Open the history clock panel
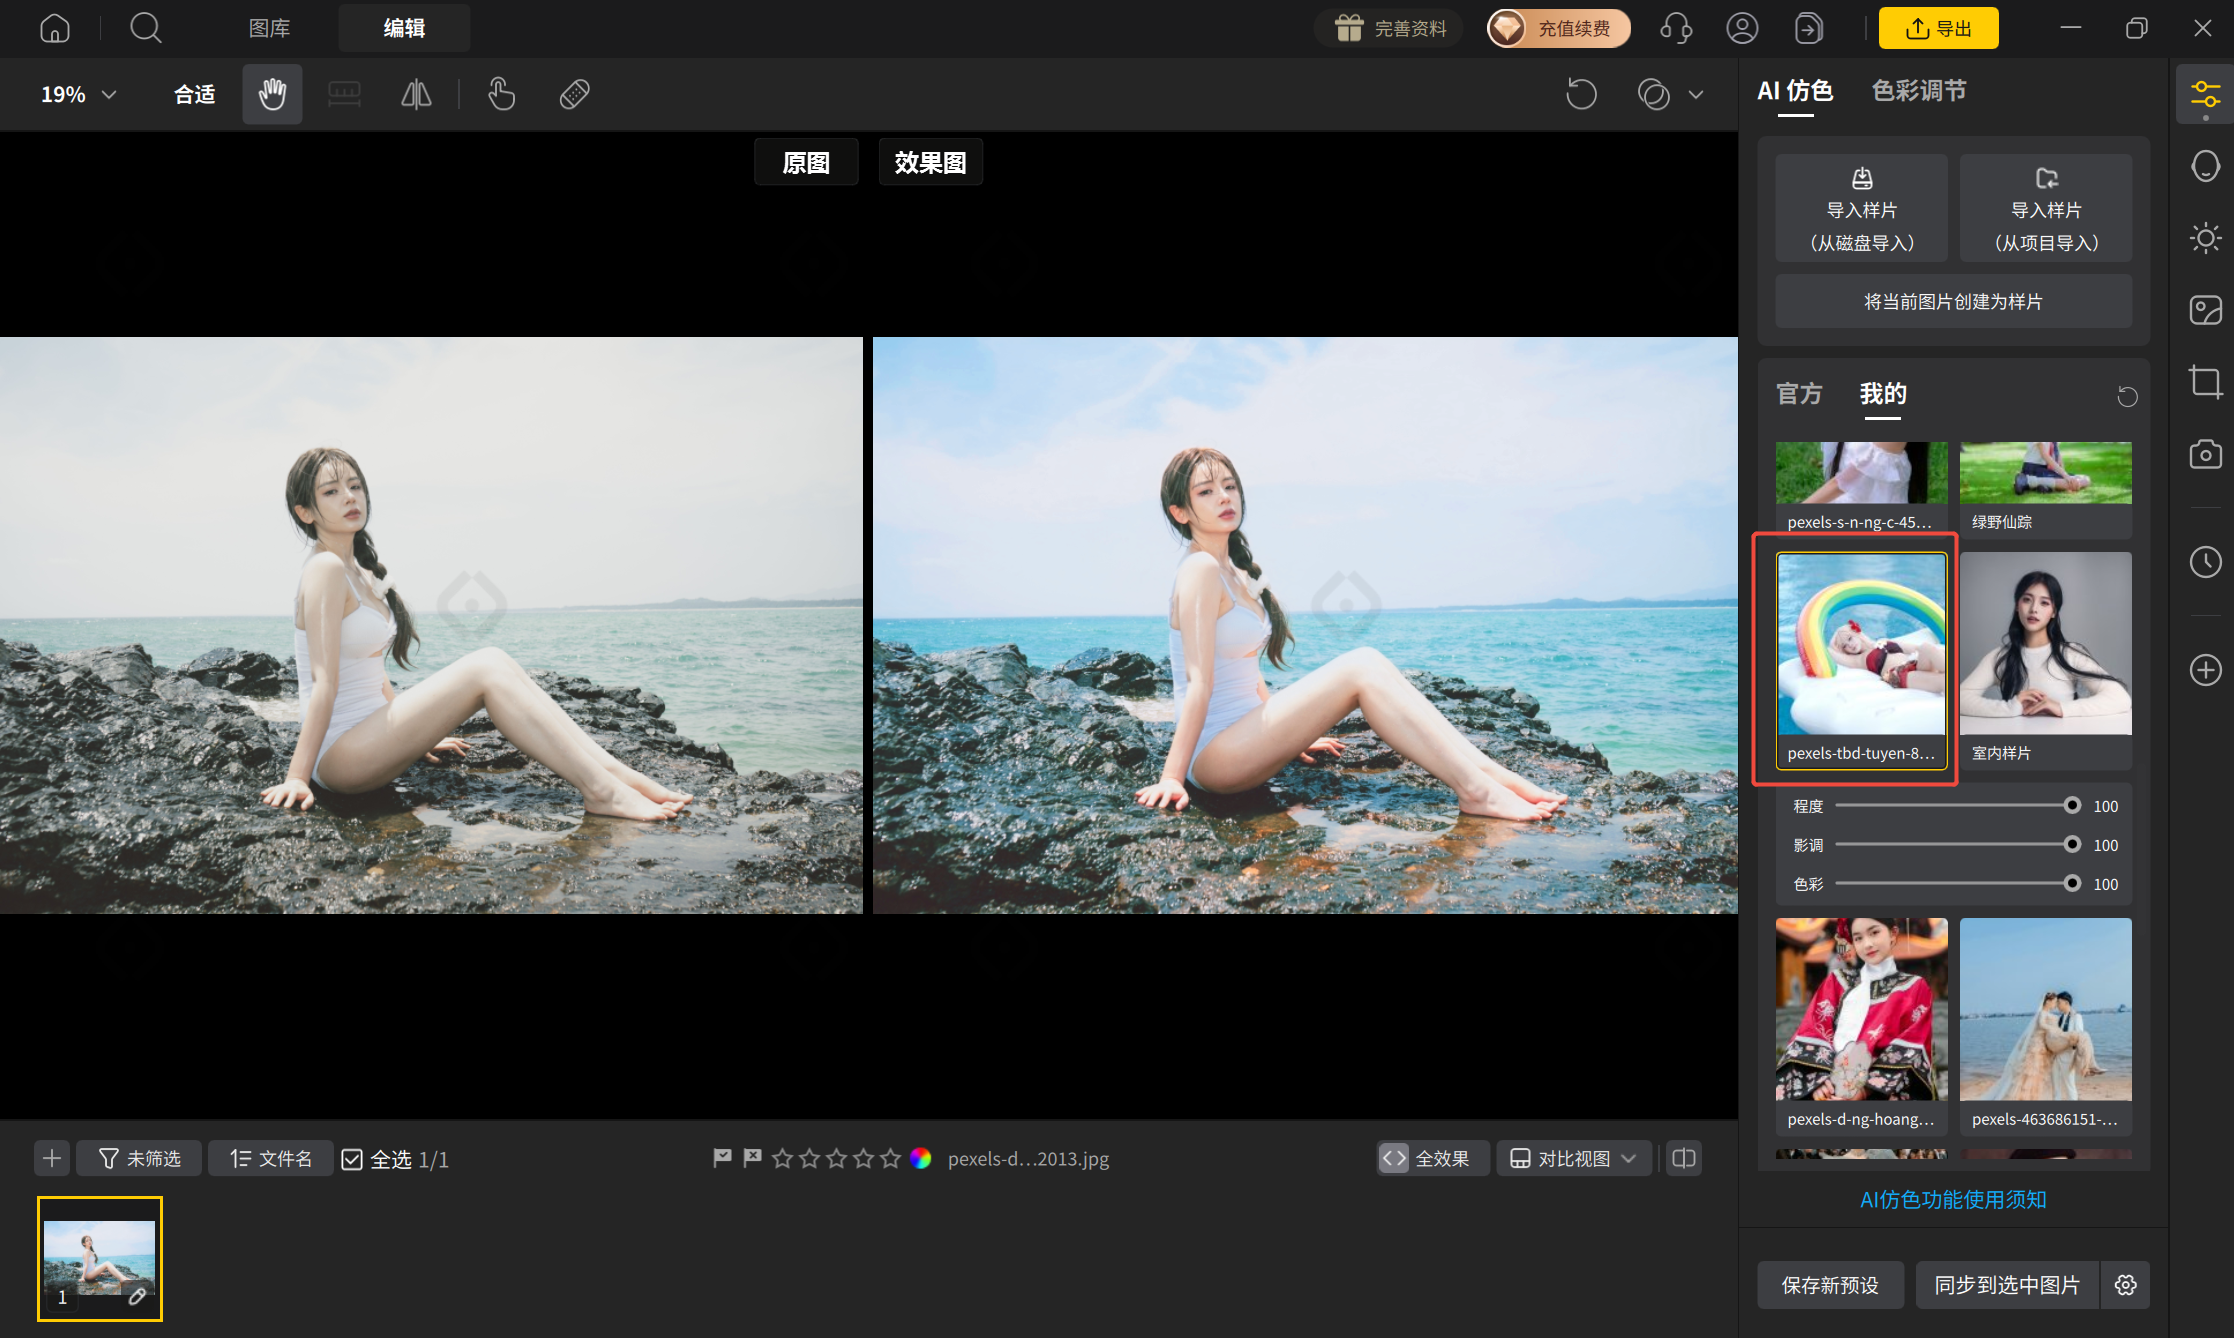Viewport: 2234px width, 1338px height. coord(2205,562)
